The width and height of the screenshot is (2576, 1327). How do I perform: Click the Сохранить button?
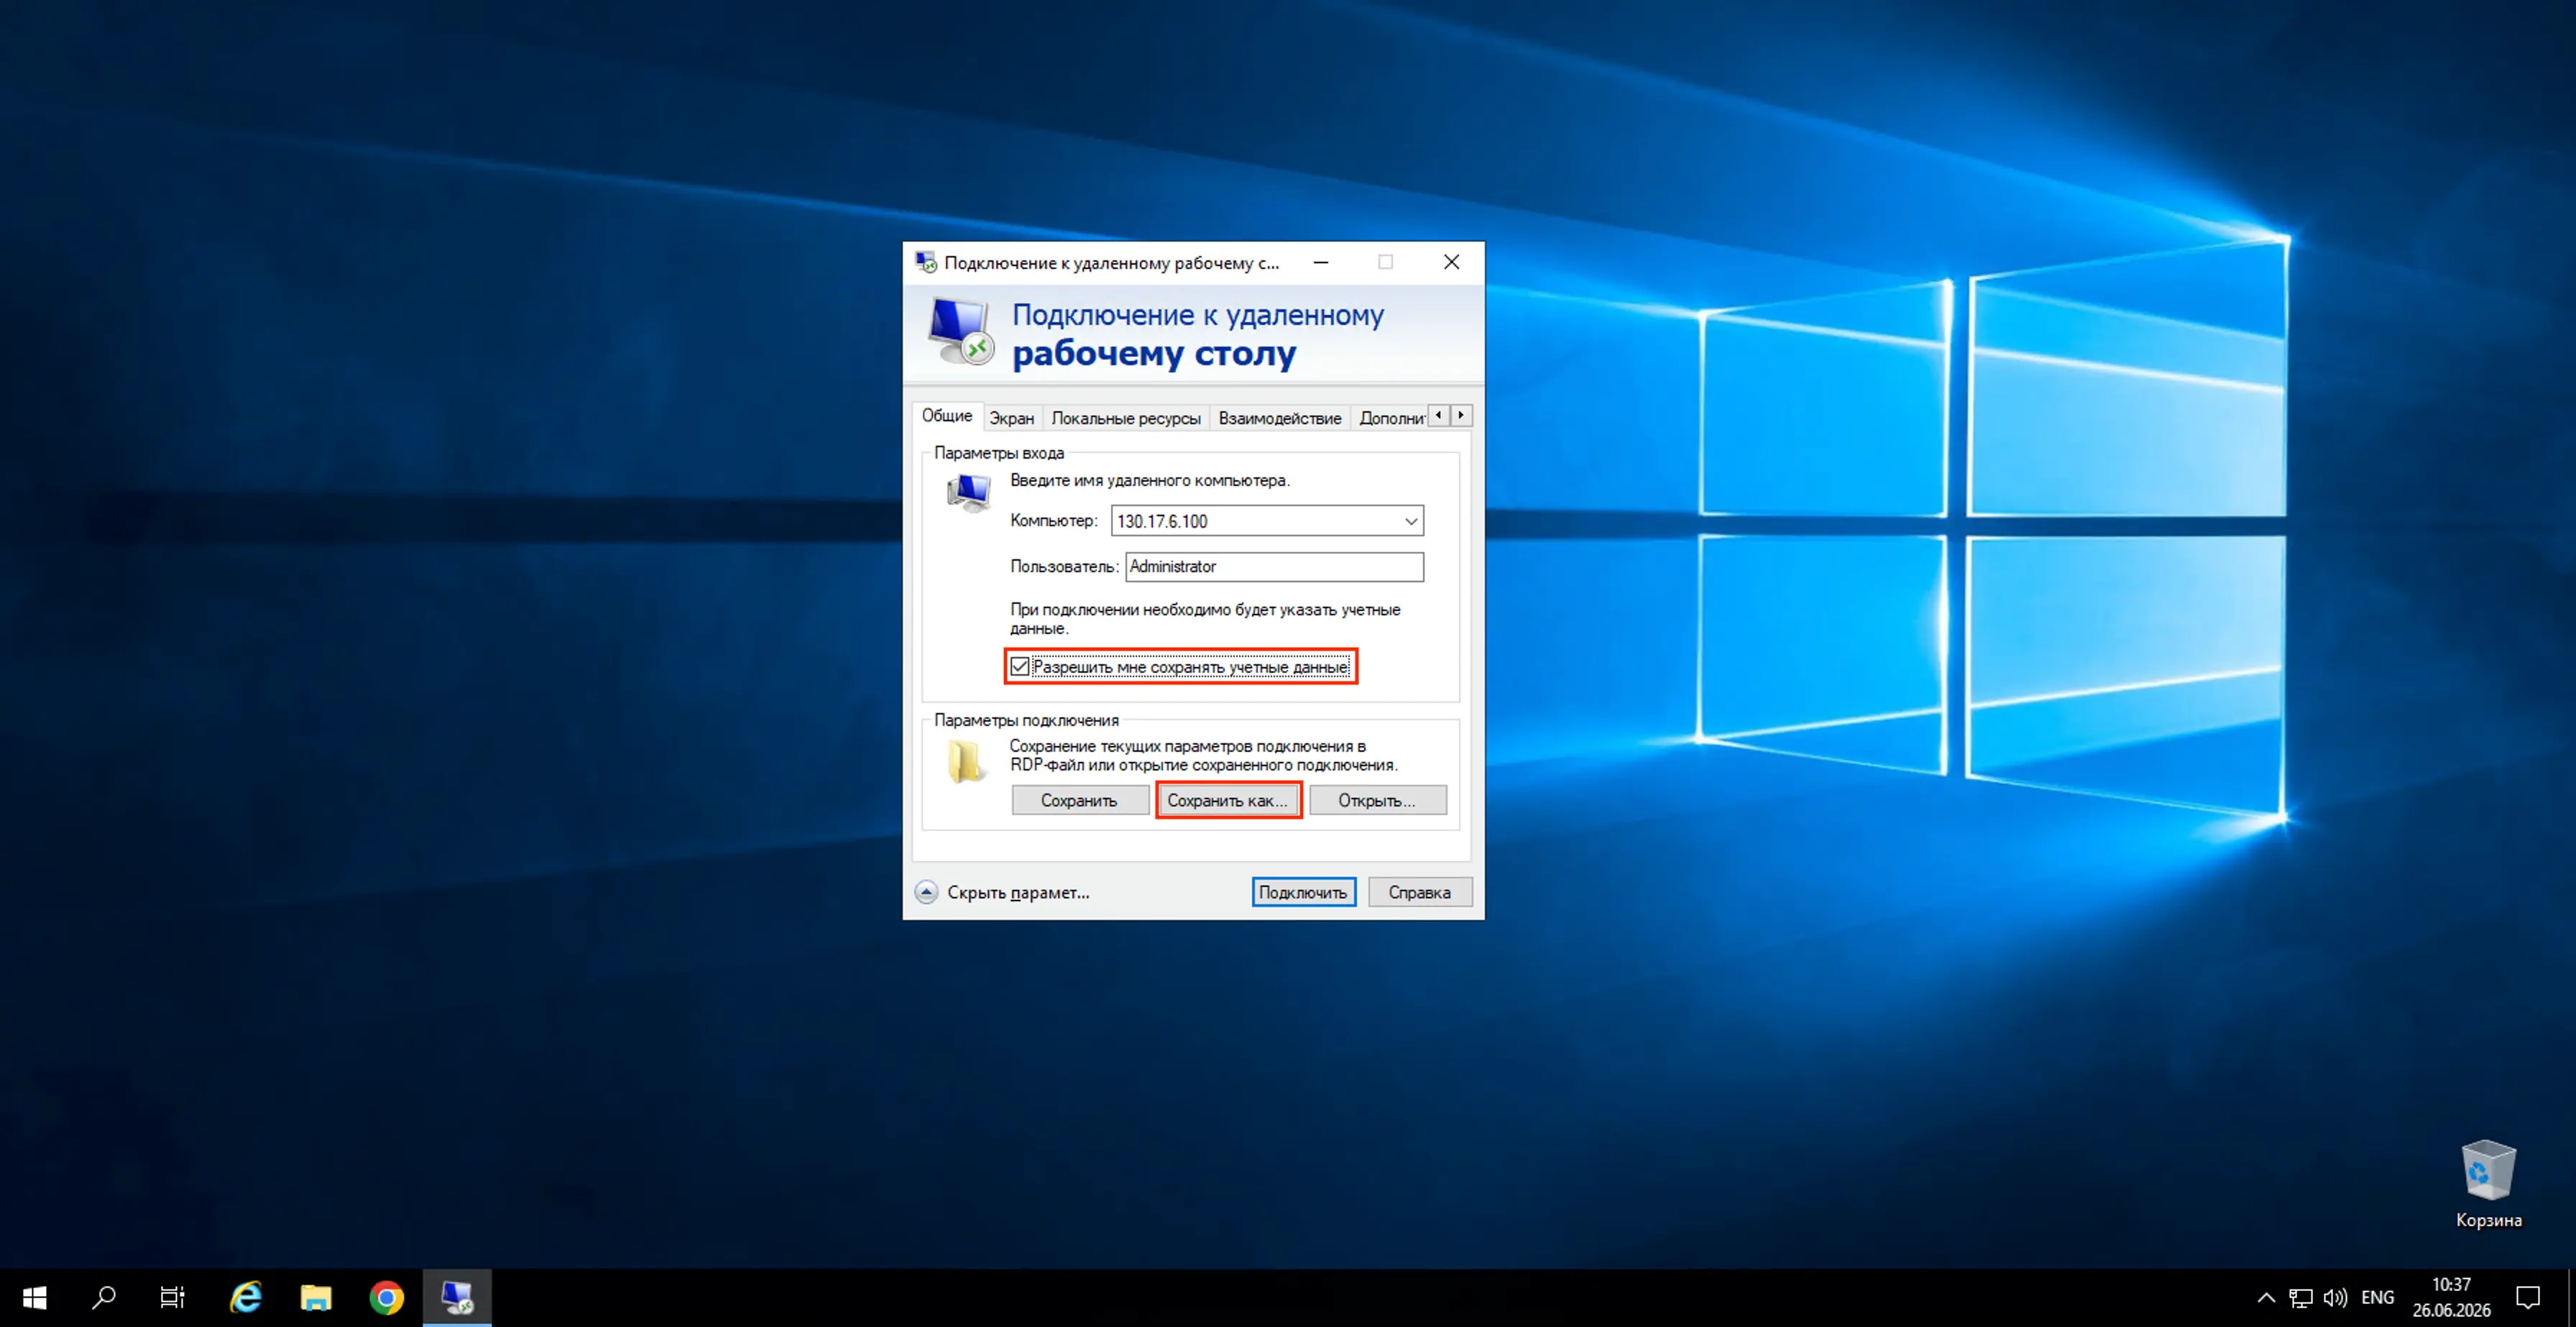1079,800
